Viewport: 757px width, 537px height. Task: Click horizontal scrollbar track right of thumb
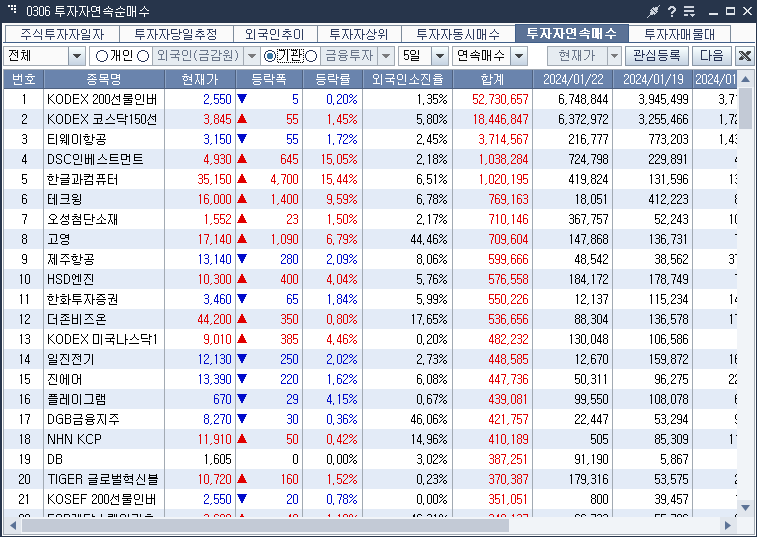pos(613,525)
